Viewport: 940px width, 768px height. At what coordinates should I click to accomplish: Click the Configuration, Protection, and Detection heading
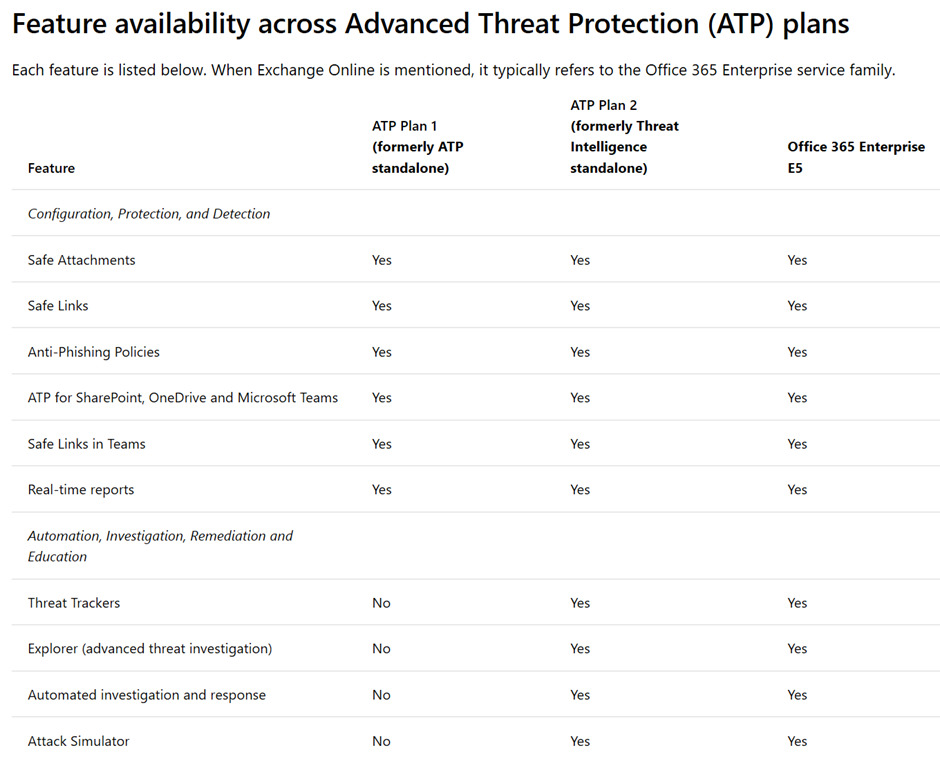149,214
